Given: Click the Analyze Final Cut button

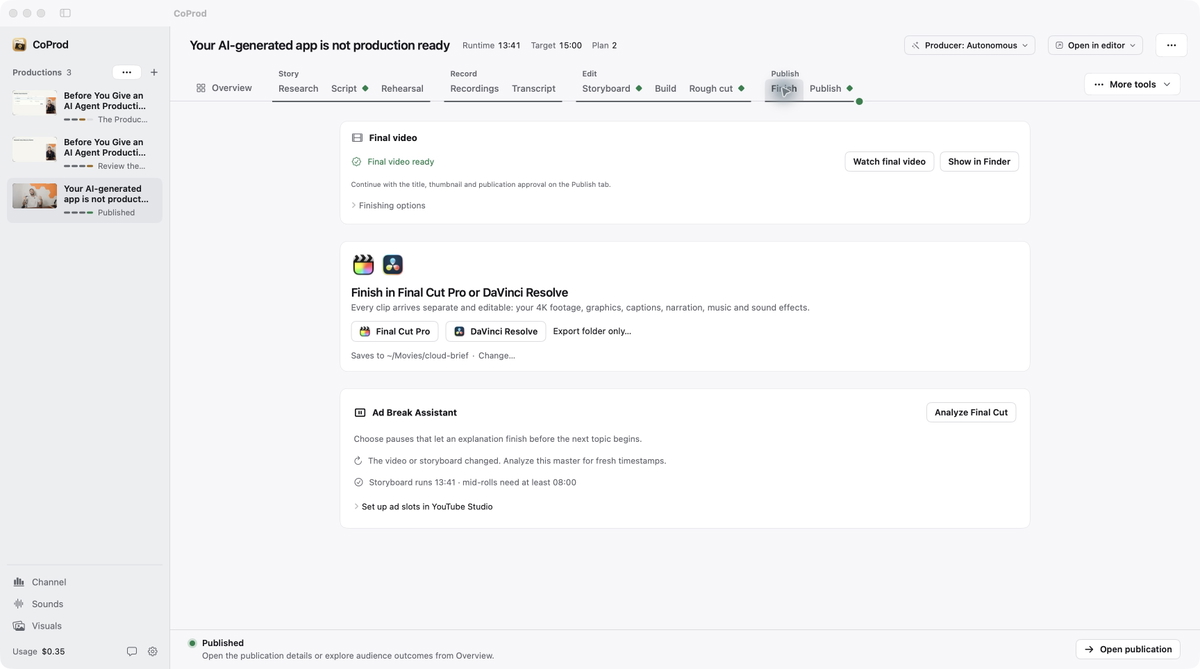Looking at the screenshot, I should (x=971, y=412).
